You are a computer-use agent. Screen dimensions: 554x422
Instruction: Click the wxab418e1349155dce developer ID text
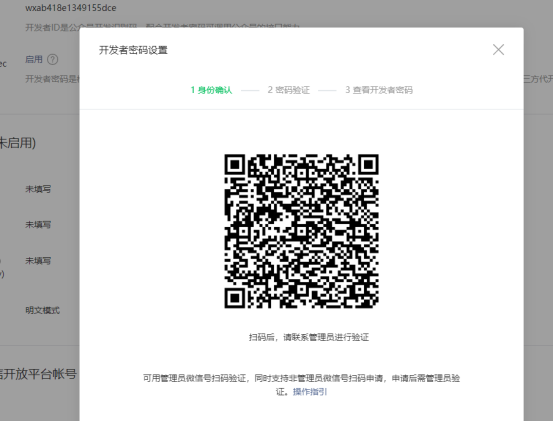[x=71, y=8]
